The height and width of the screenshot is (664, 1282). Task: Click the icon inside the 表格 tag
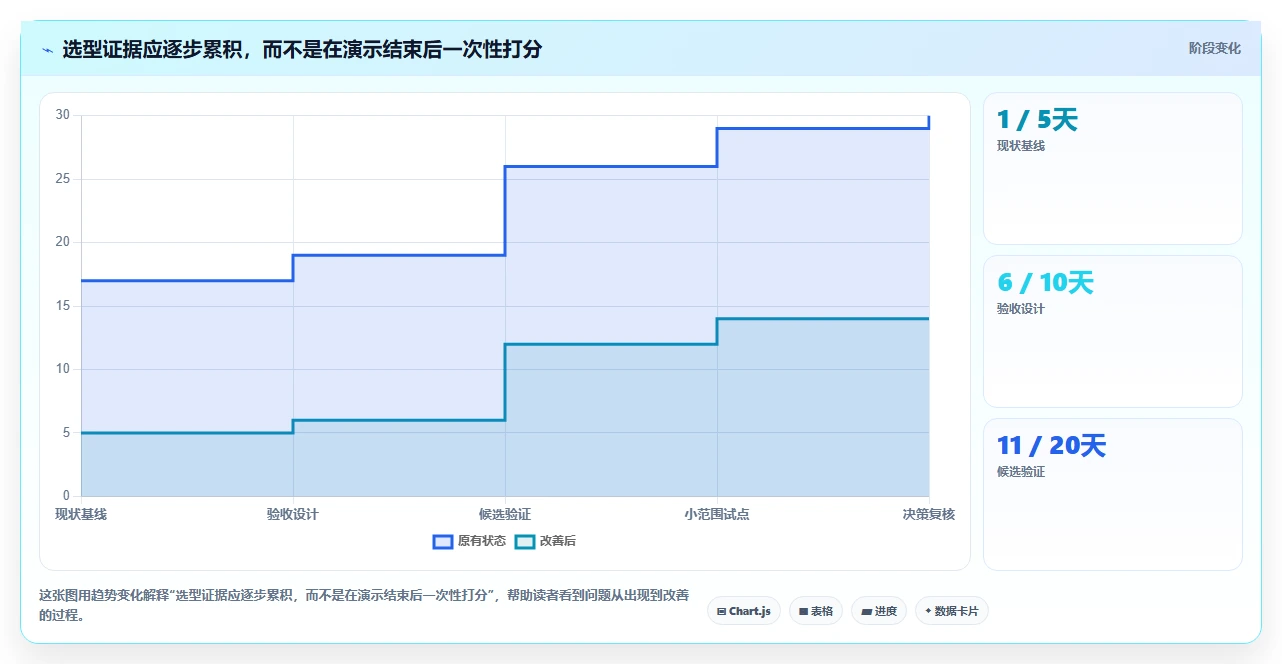(x=803, y=611)
